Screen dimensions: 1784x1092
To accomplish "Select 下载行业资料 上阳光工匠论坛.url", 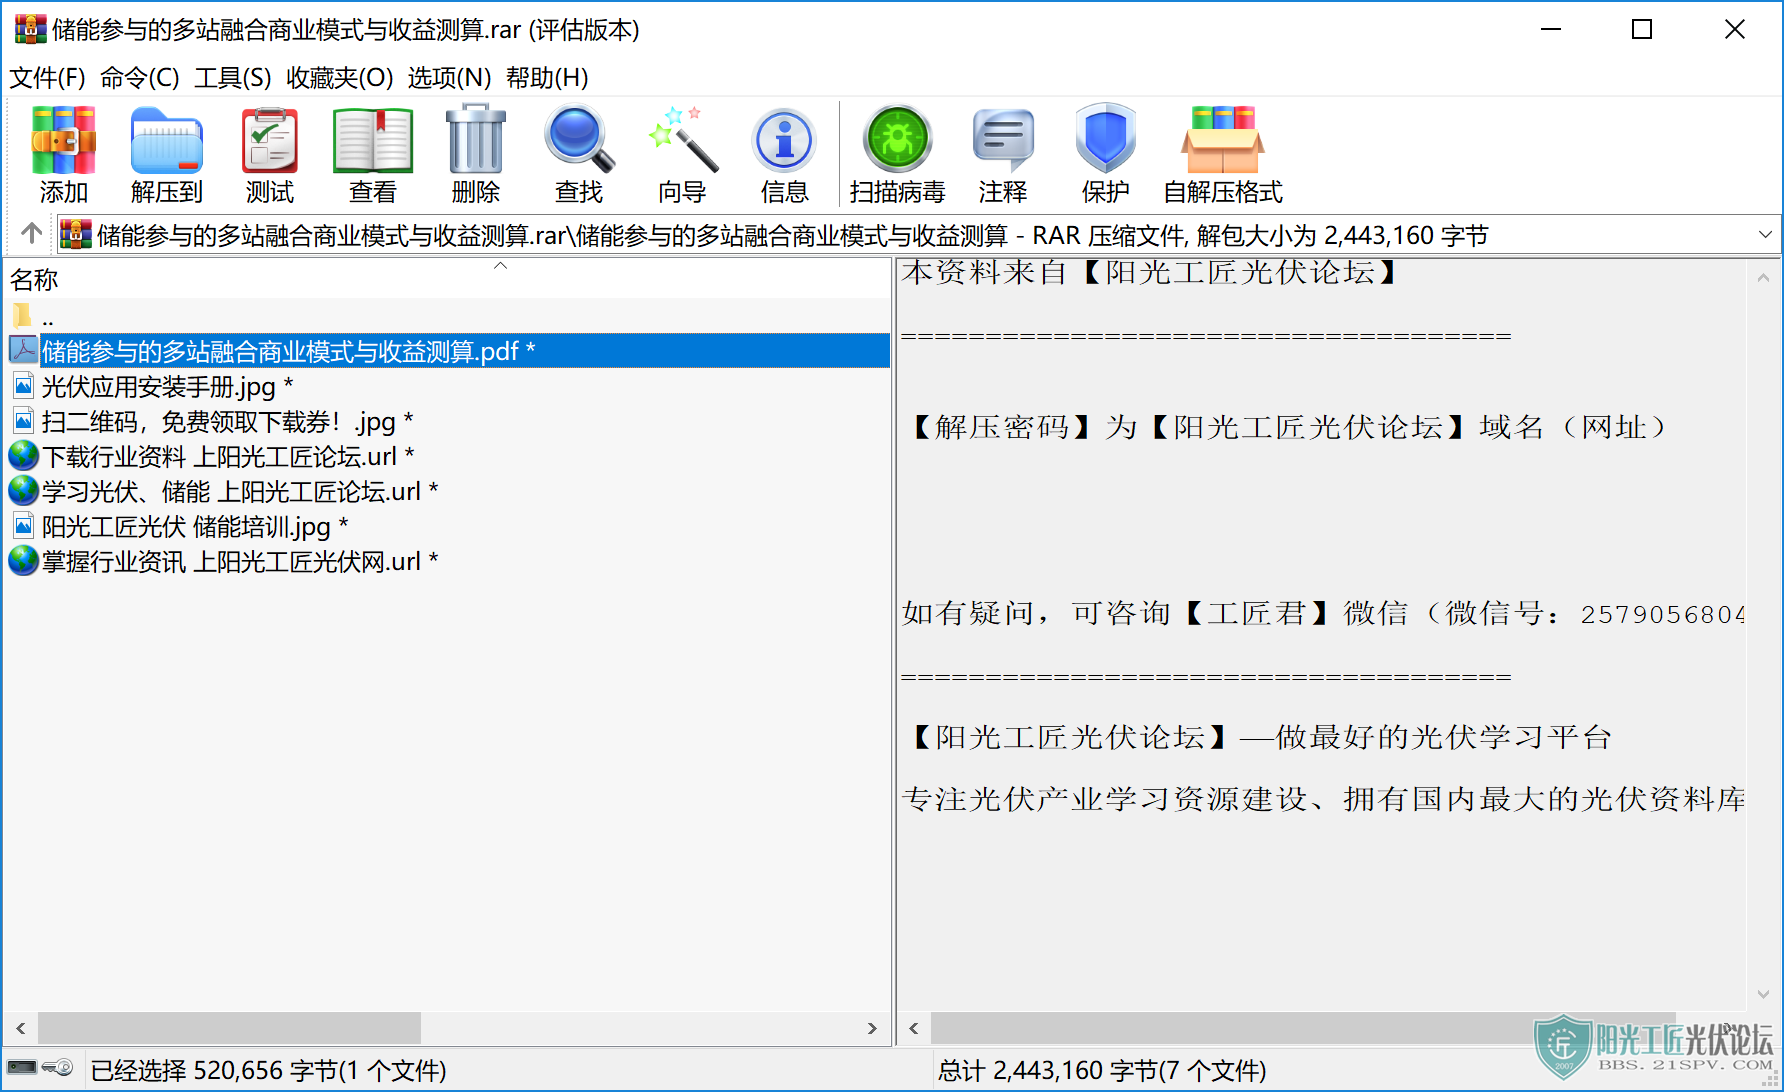I will click(x=228, y=456).
